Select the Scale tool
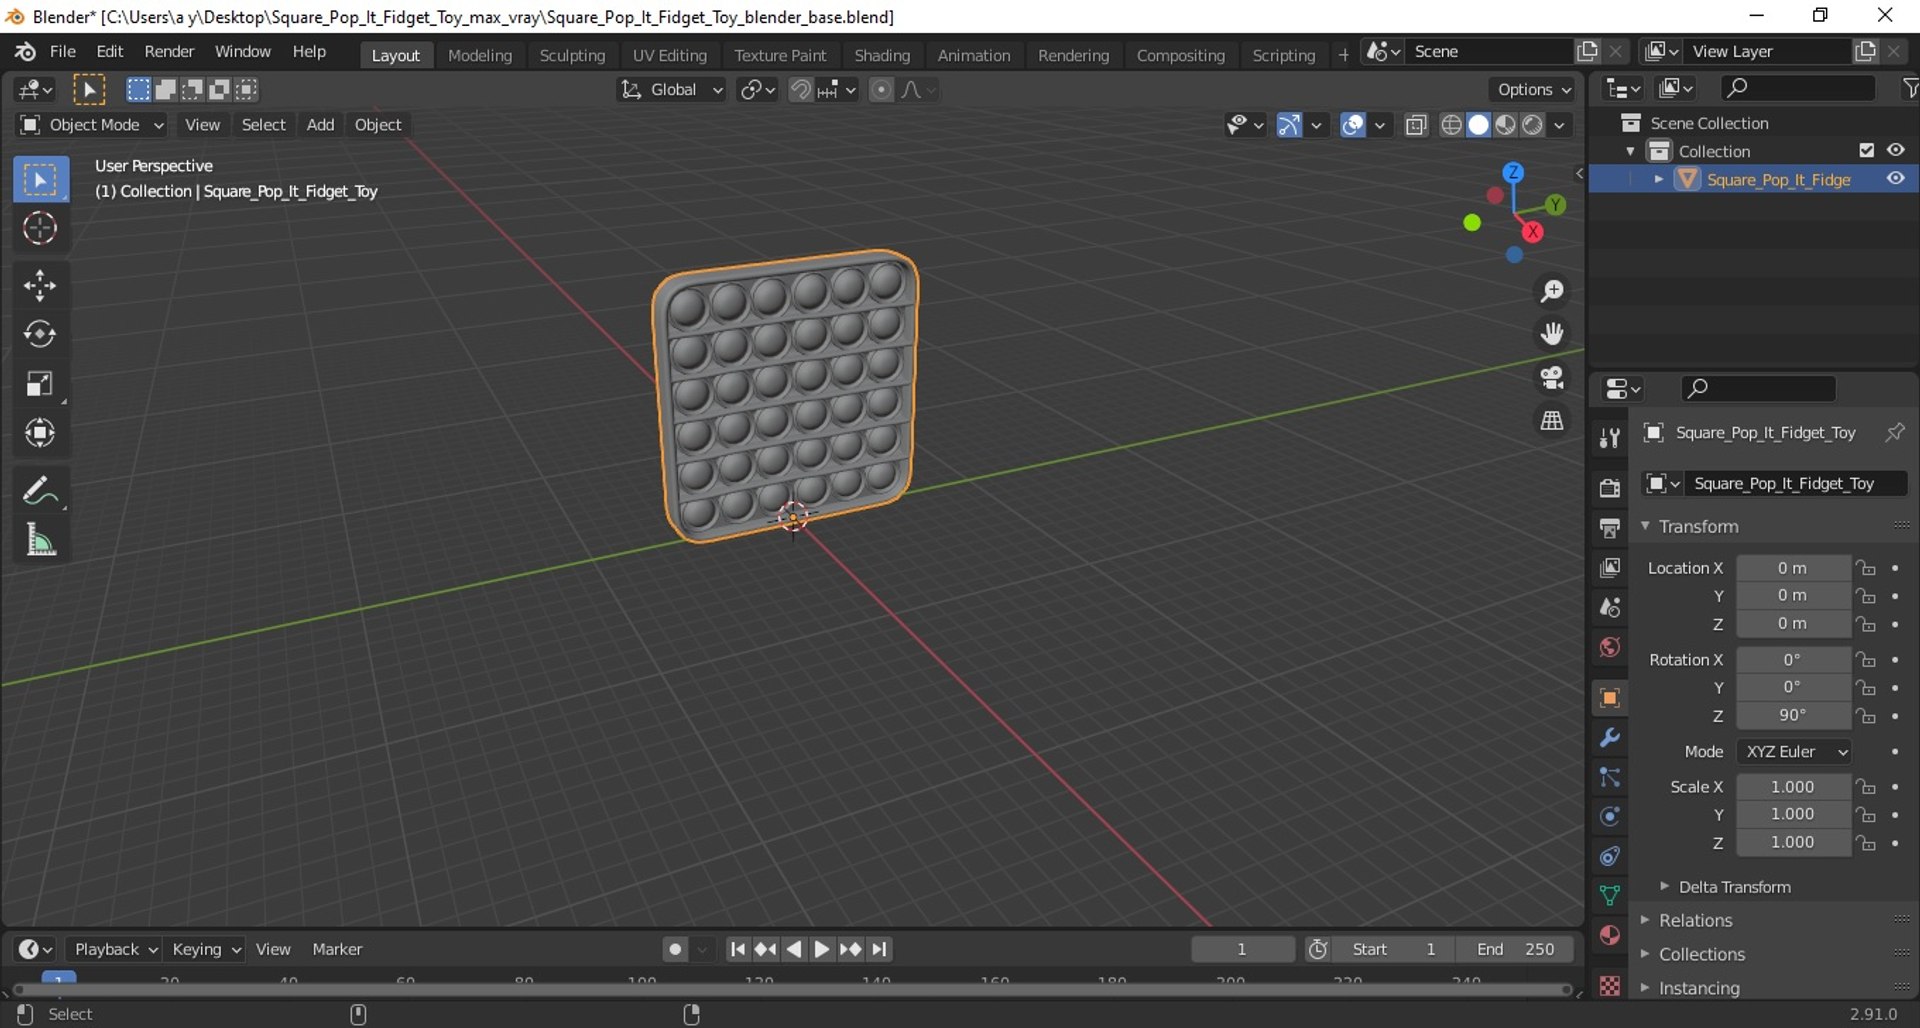Screen dimensions: 1920x1028 click(x=40, y=384)
